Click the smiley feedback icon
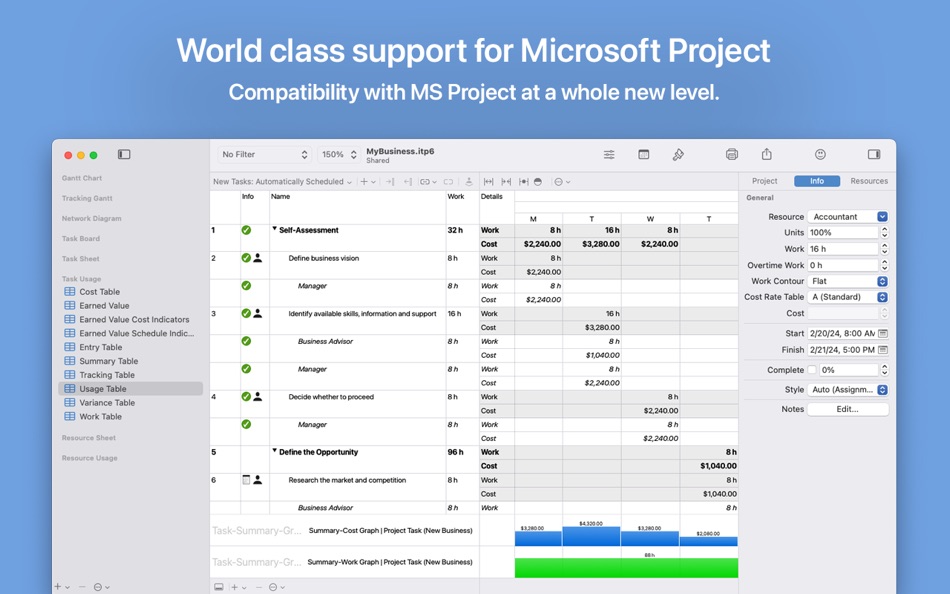Viewport: 950px width, 594px height. [820, 155]
